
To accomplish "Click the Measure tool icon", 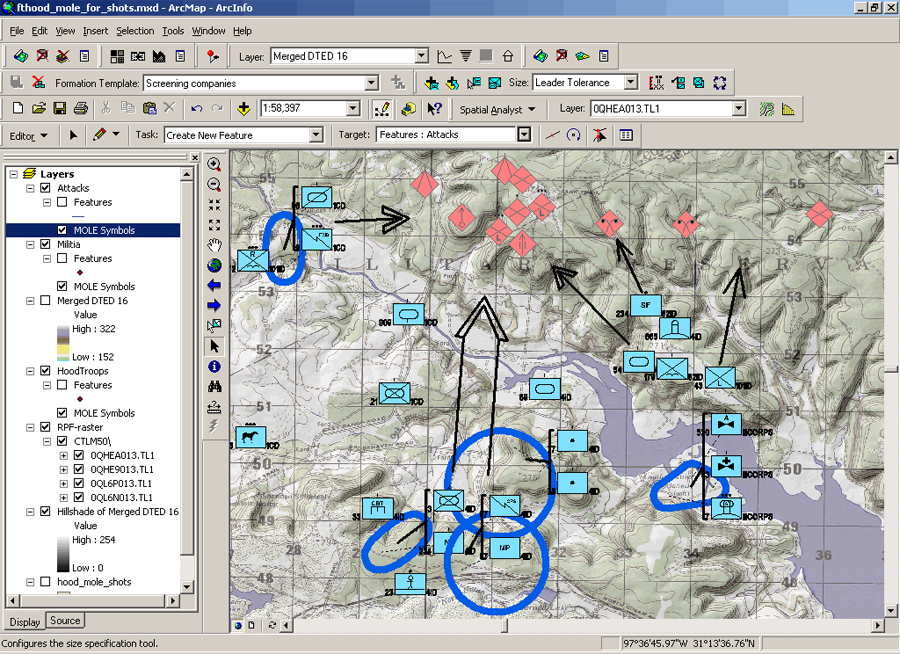I will [x=214, y=407].
